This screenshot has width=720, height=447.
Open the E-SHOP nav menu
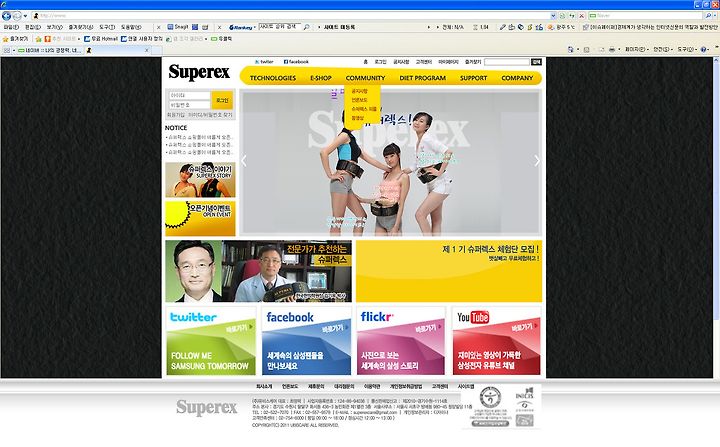click(x=321, y=78)
